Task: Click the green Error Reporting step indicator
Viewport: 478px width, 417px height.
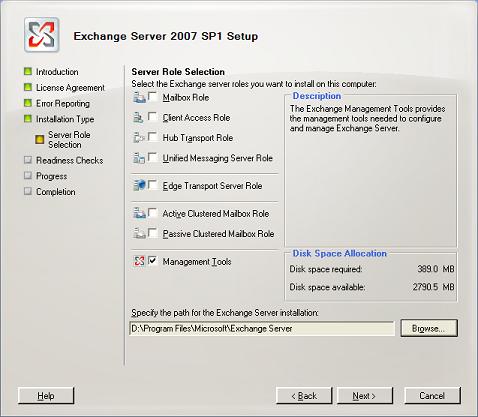Action: pos(28,103)
